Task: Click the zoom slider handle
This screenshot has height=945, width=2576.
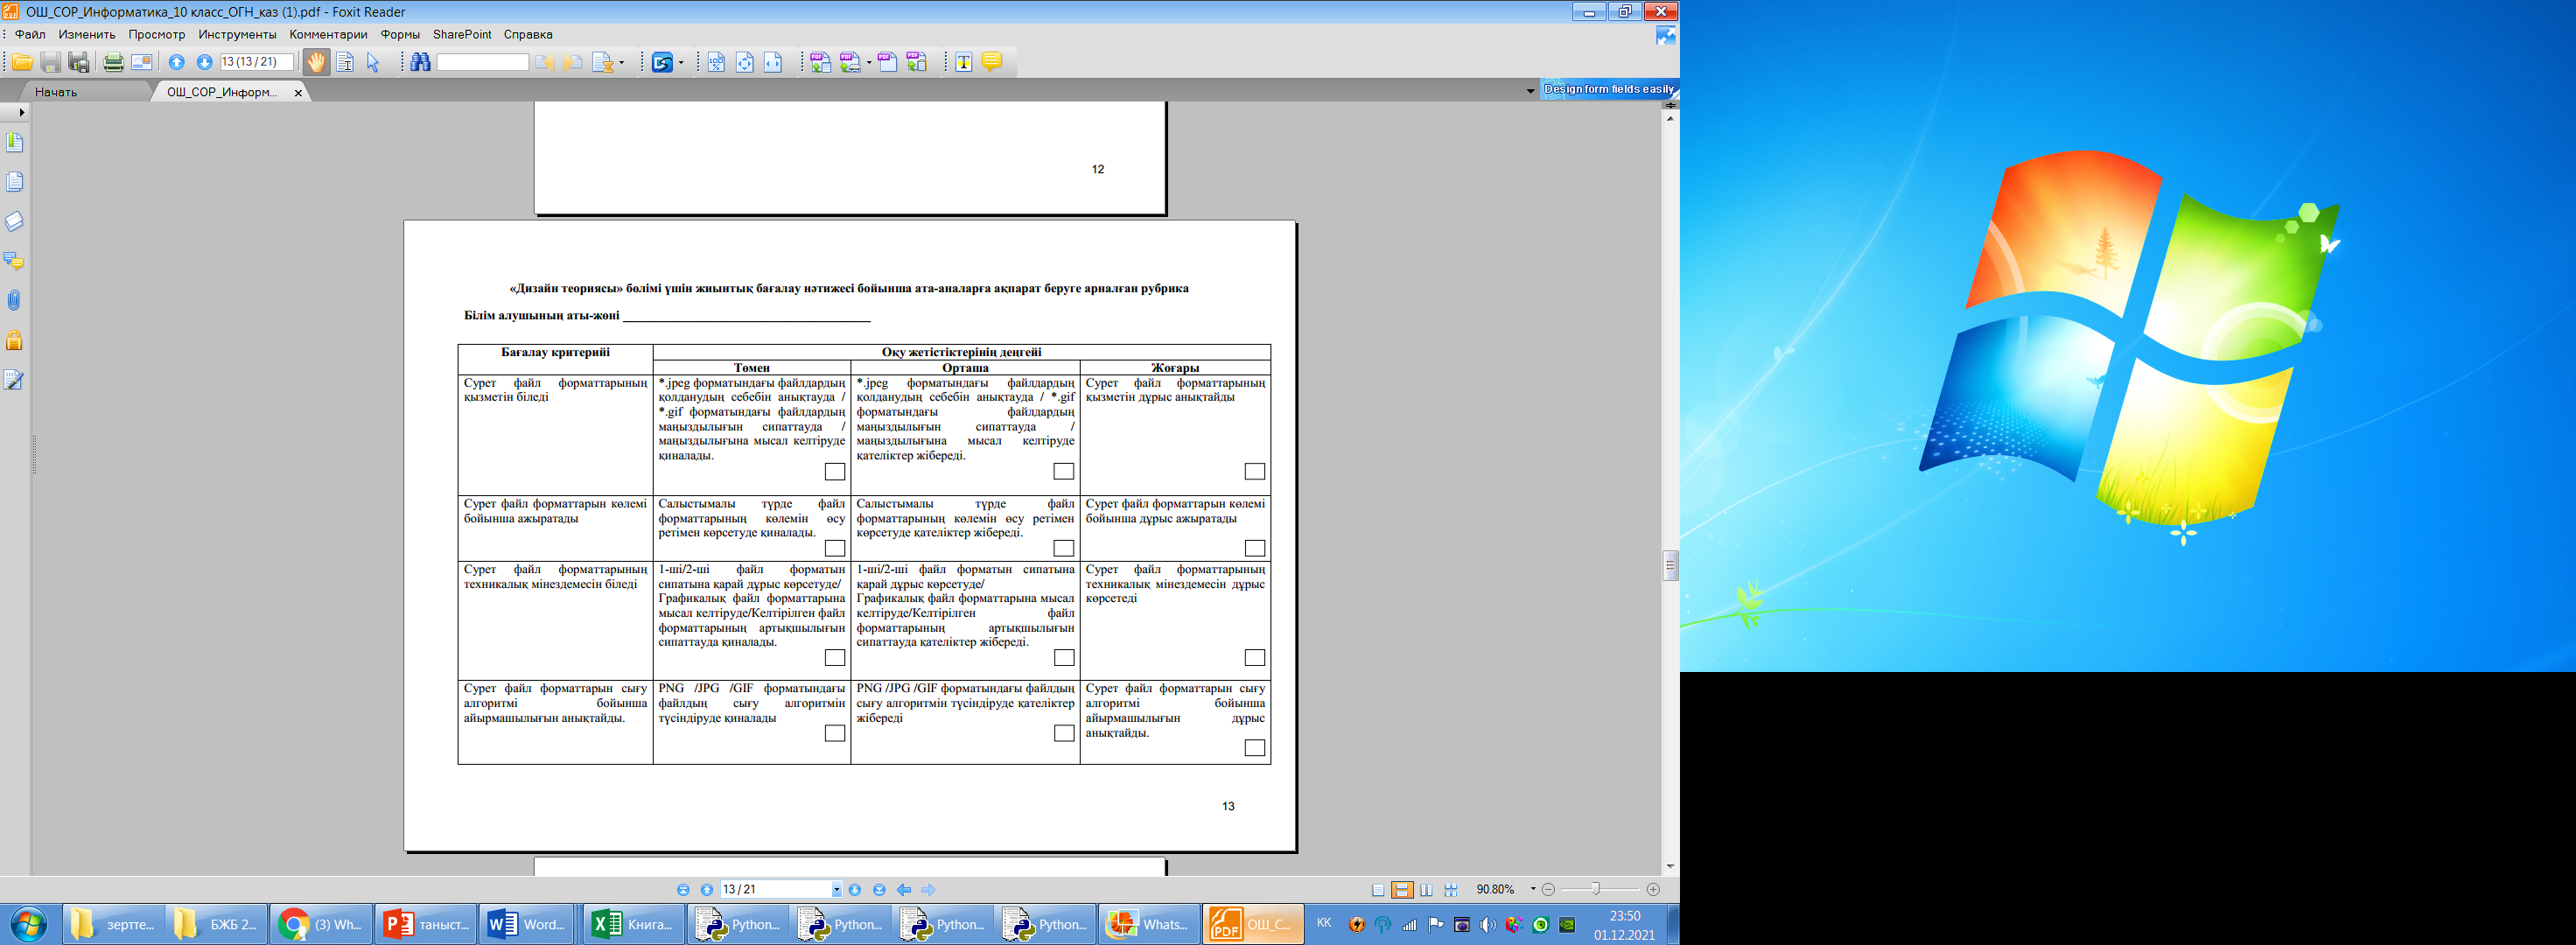Action: [x=1596, y=889]
